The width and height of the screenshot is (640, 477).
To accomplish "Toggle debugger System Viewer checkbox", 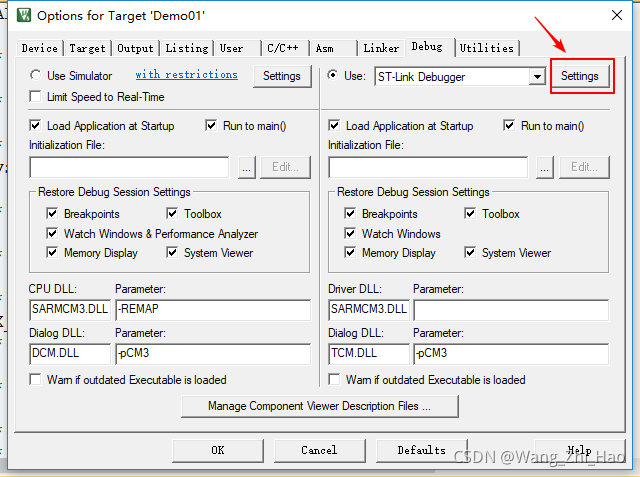I will [470, 253].
